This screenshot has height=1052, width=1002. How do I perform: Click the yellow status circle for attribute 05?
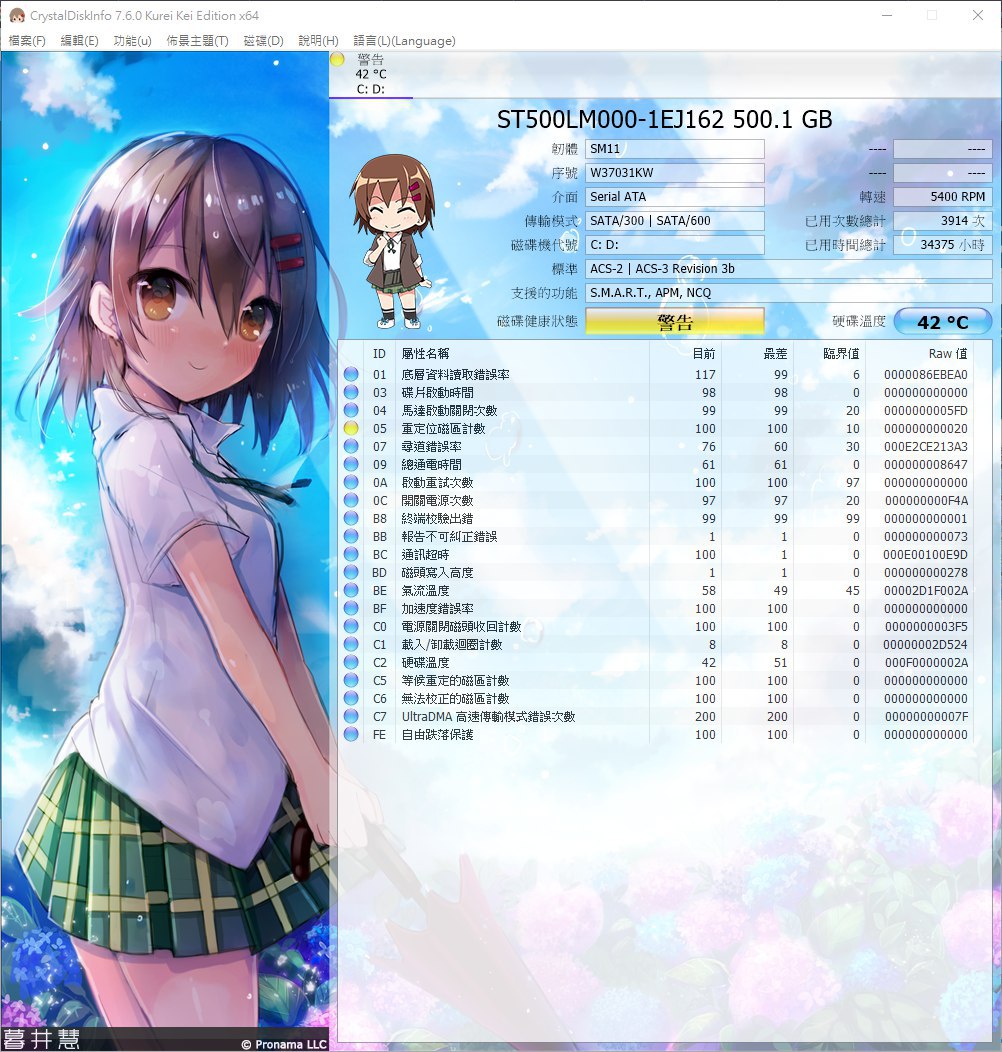click(351, 428)
